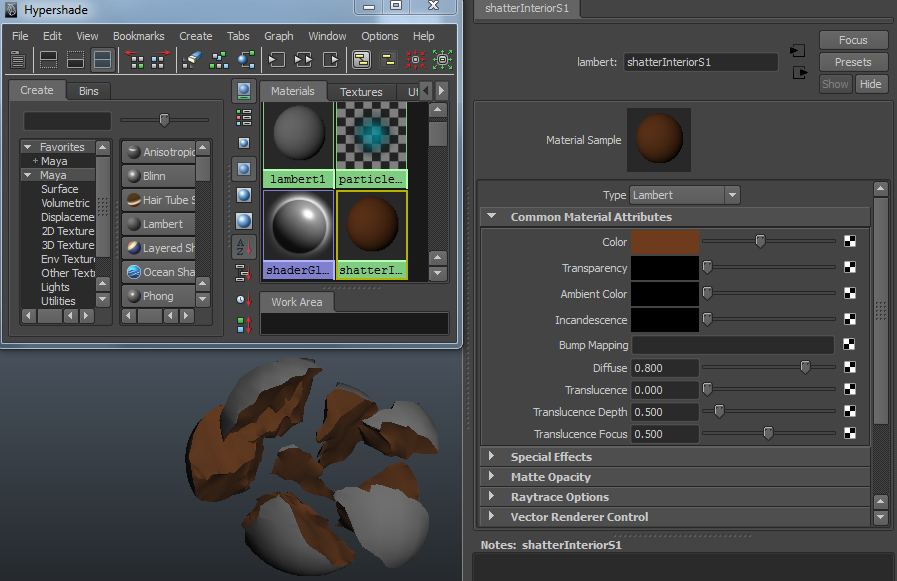Click the Presets button
This screenshot has width=897, height=581.
click(x=853, y=62)
